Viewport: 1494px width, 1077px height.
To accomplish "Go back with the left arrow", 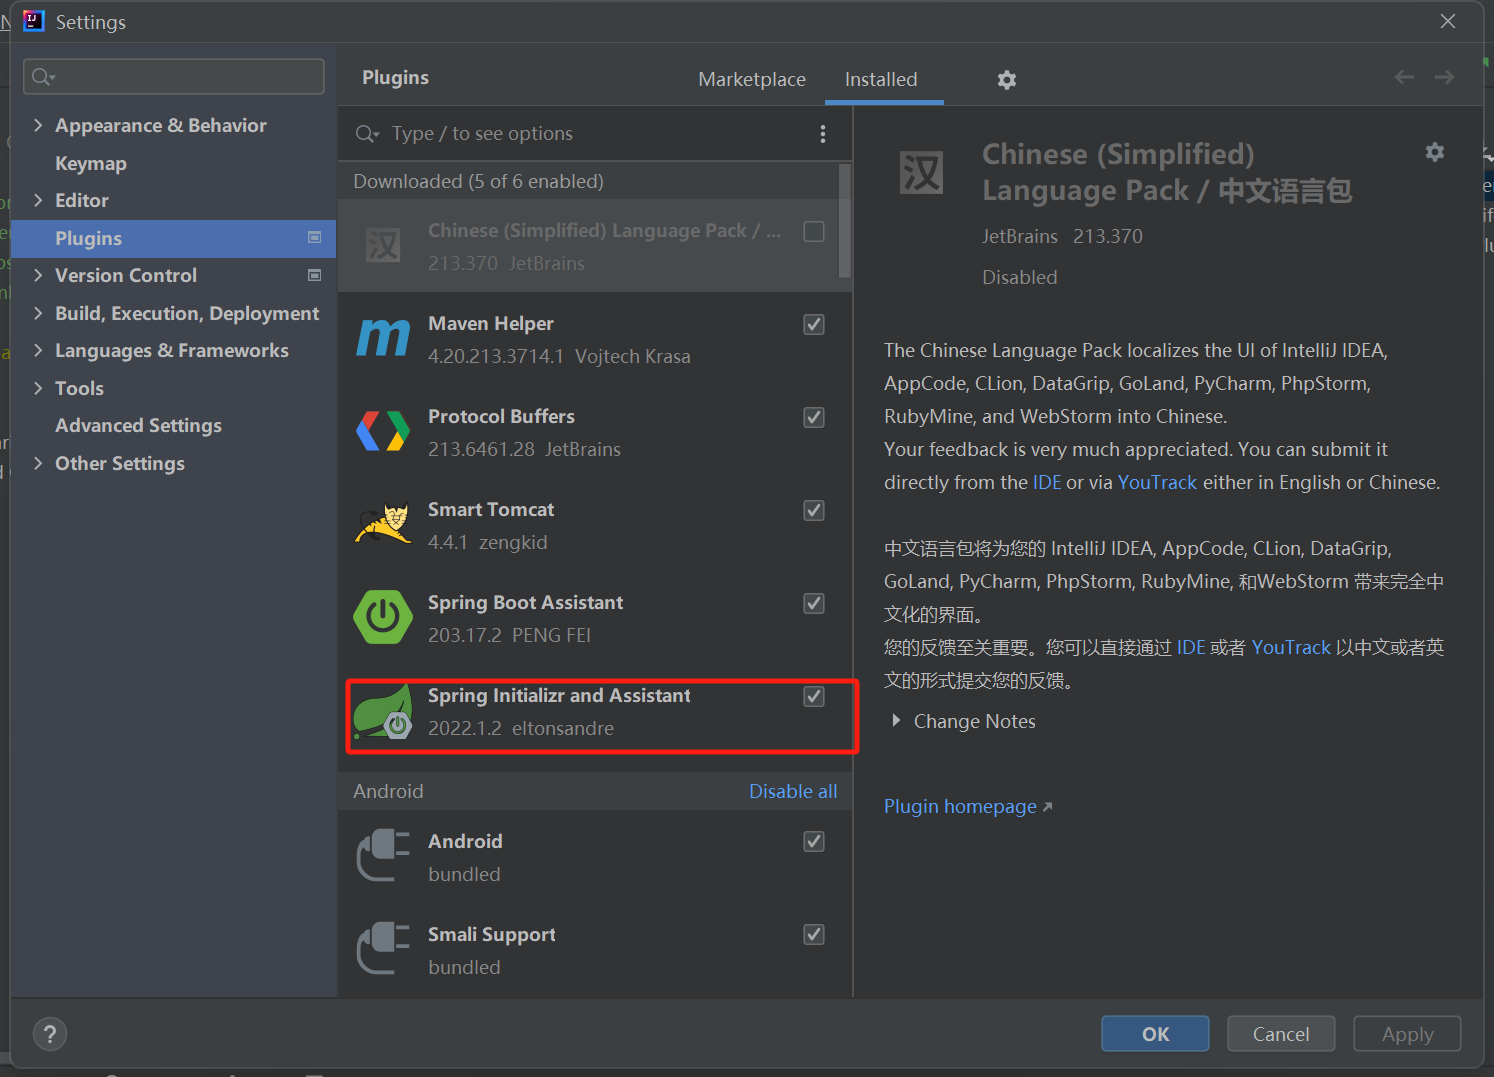I will click(1404, 77).
